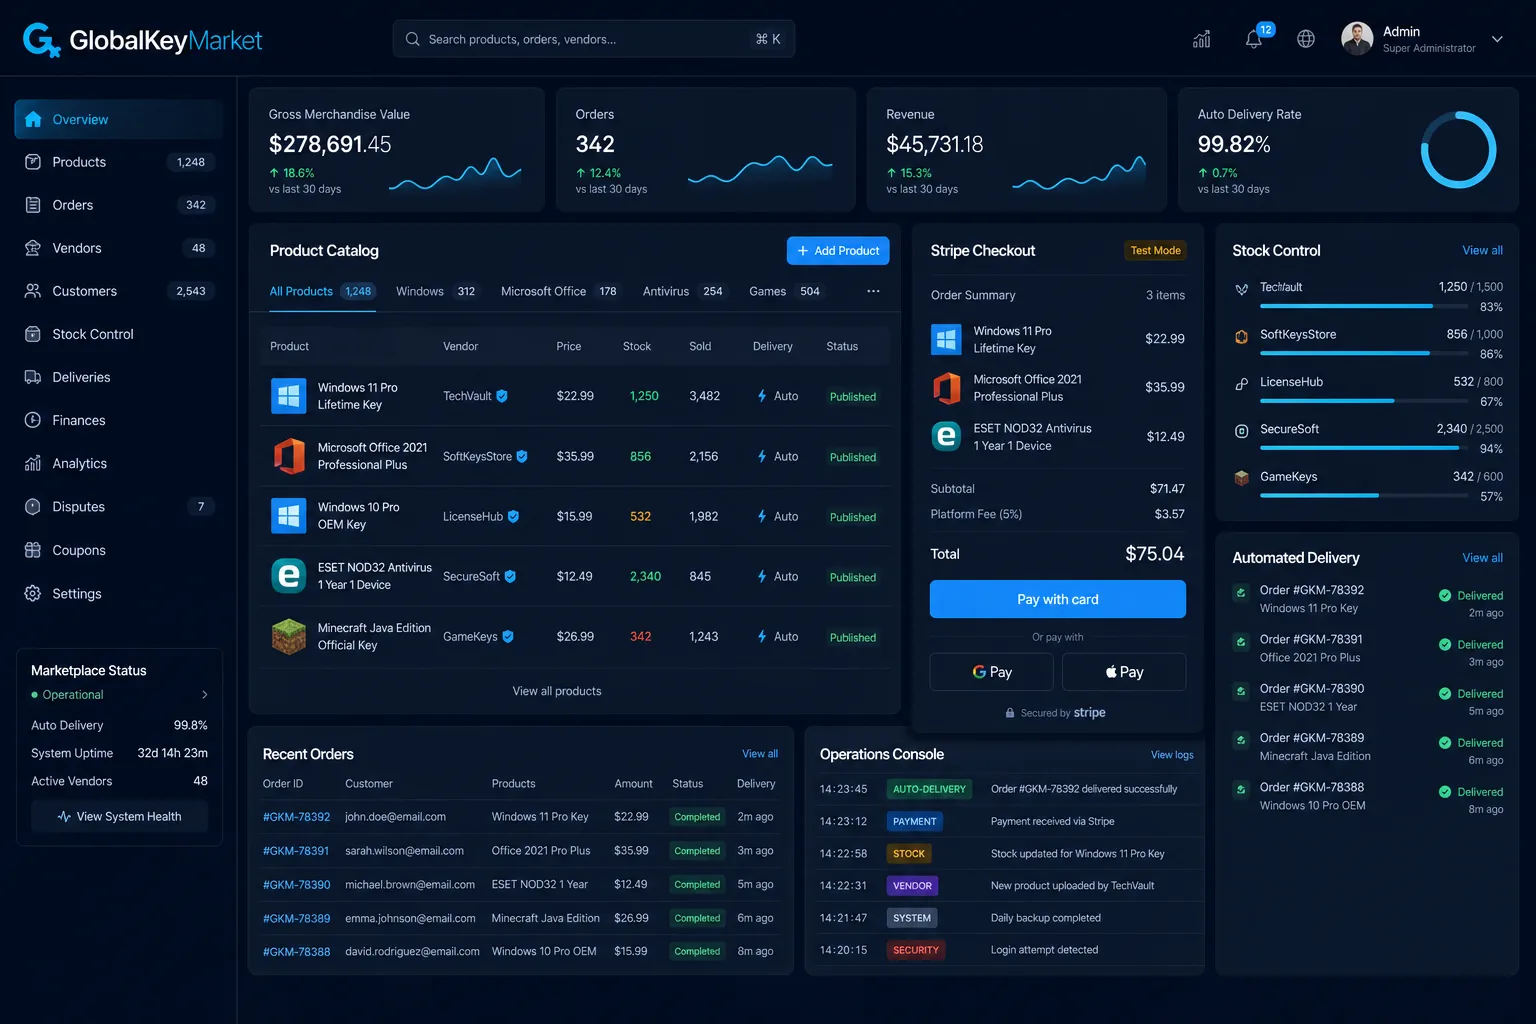Viewport: 1536px width, 1024px height.
Task: Switch to the Windows category tab
Action: click(437, 291)
